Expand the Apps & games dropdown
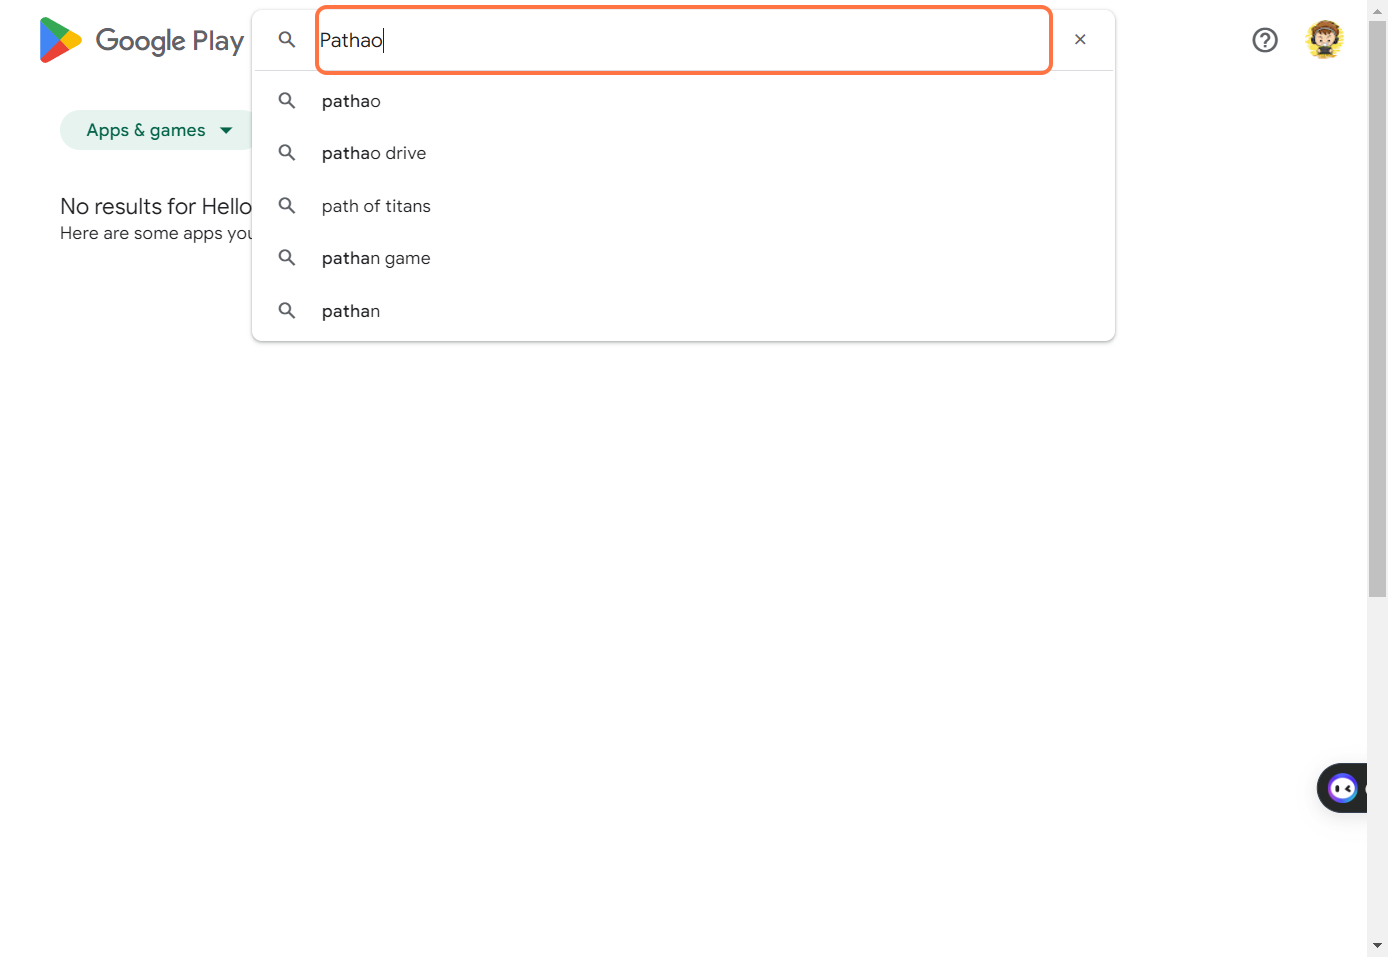This screenshot has width=1388, height=957. pos(146,130)
